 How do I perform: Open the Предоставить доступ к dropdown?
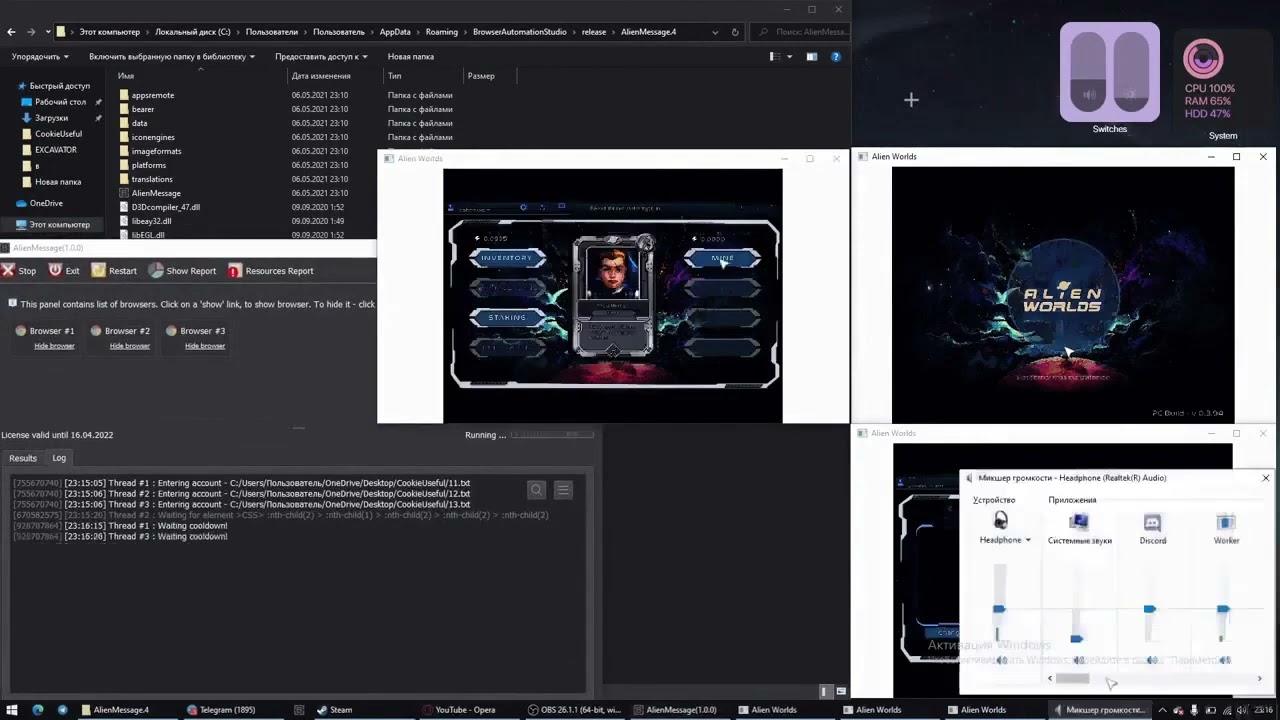point(322,57)
